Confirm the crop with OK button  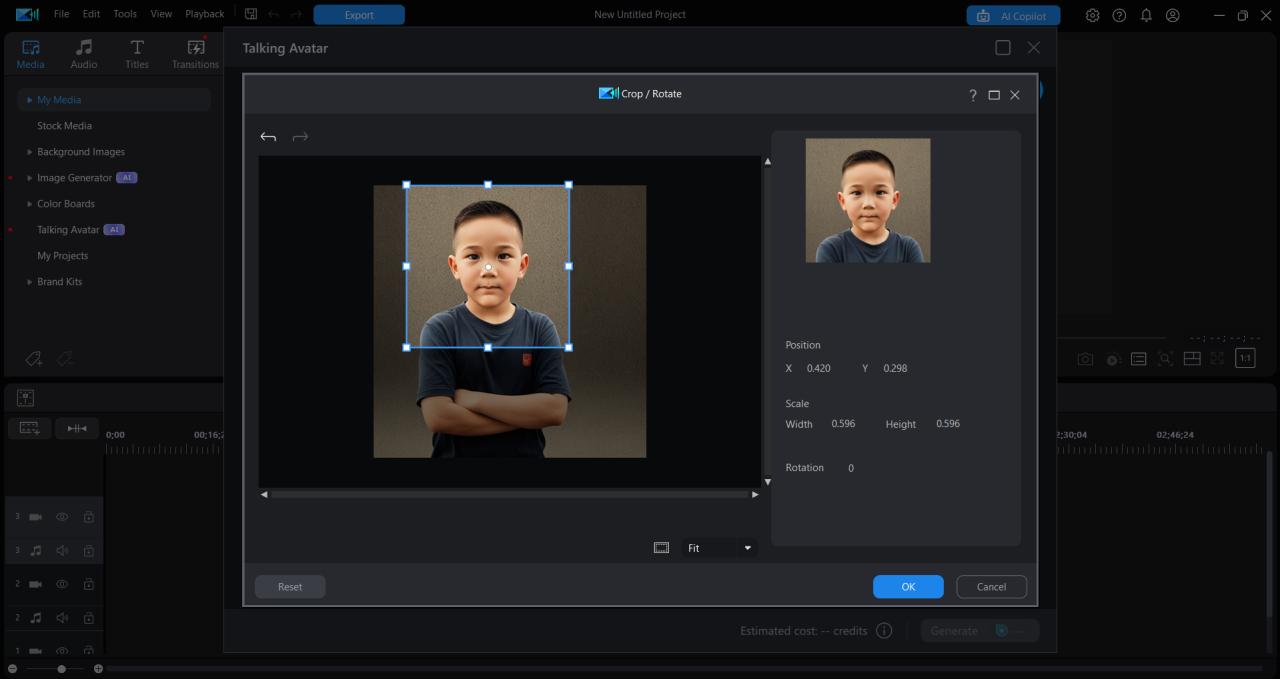click(907, 587)
